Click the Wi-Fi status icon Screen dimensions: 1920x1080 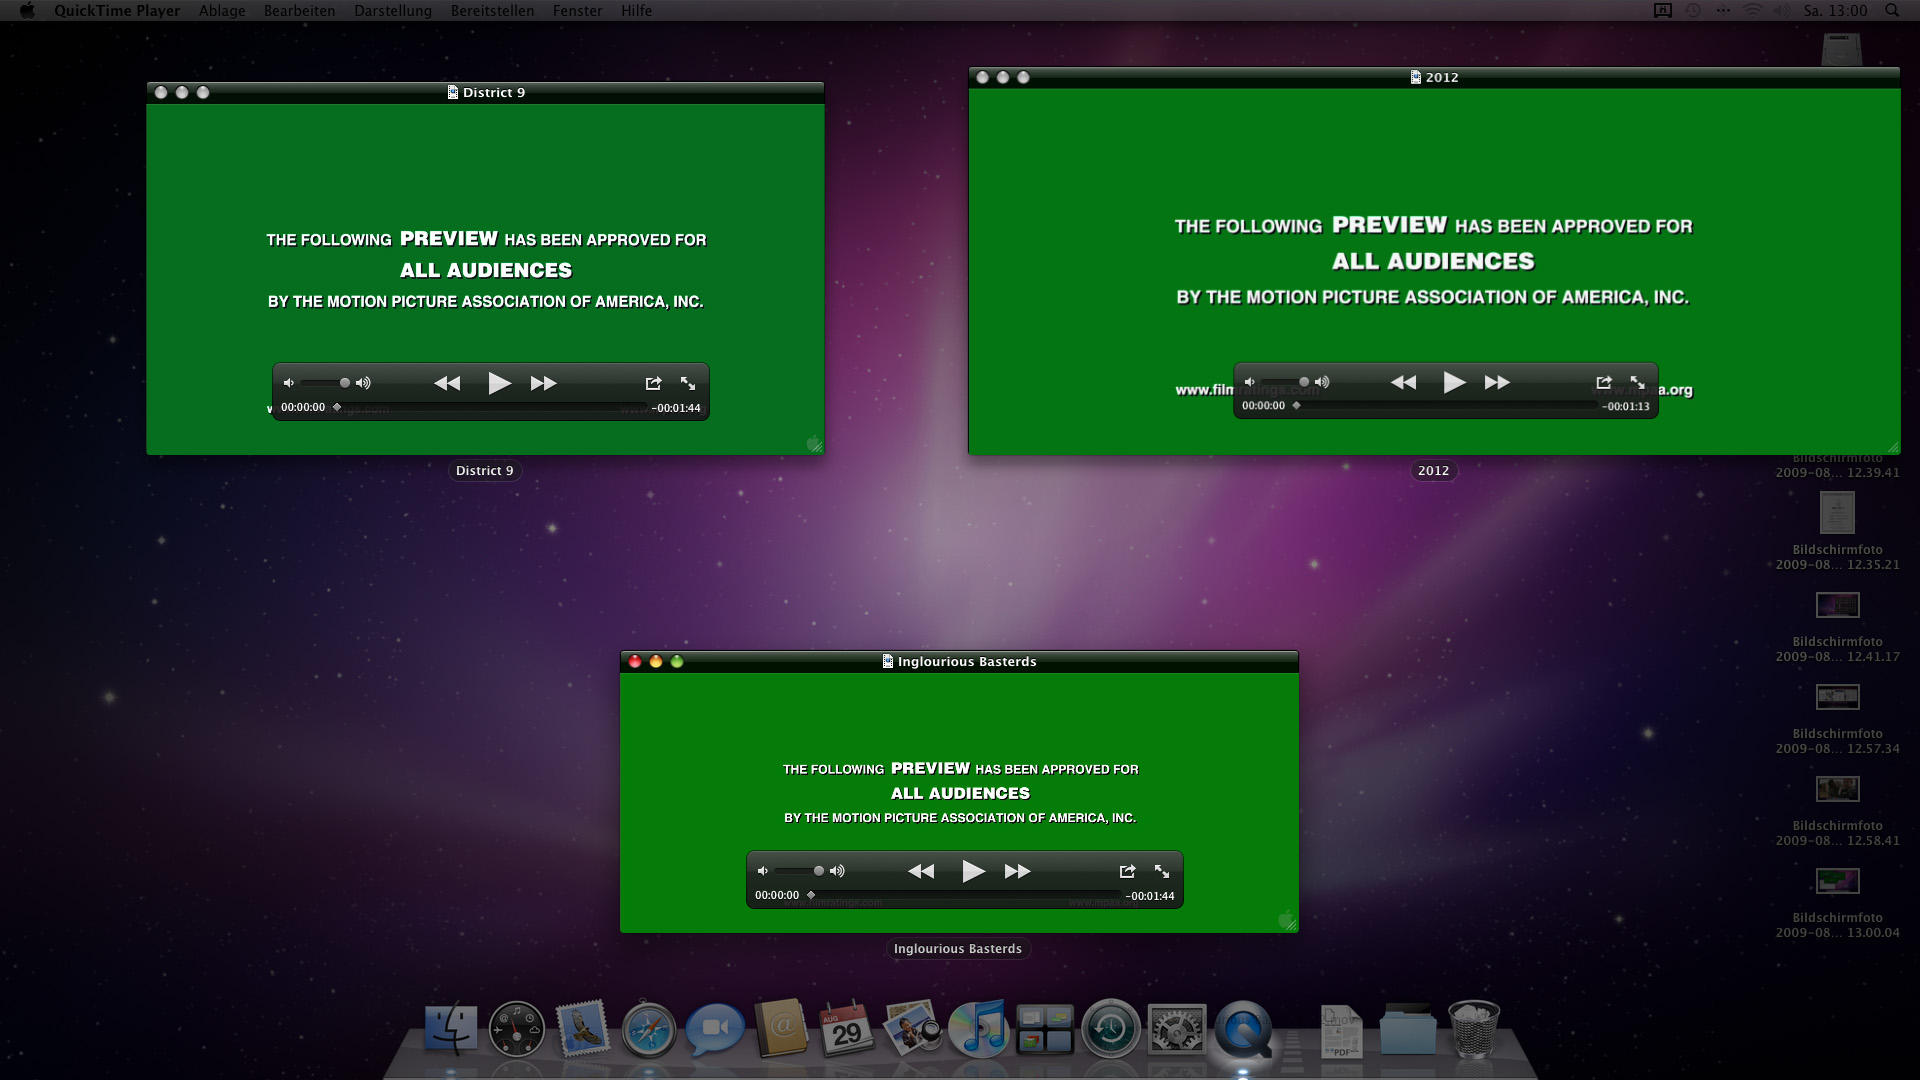pos(1752,10)
